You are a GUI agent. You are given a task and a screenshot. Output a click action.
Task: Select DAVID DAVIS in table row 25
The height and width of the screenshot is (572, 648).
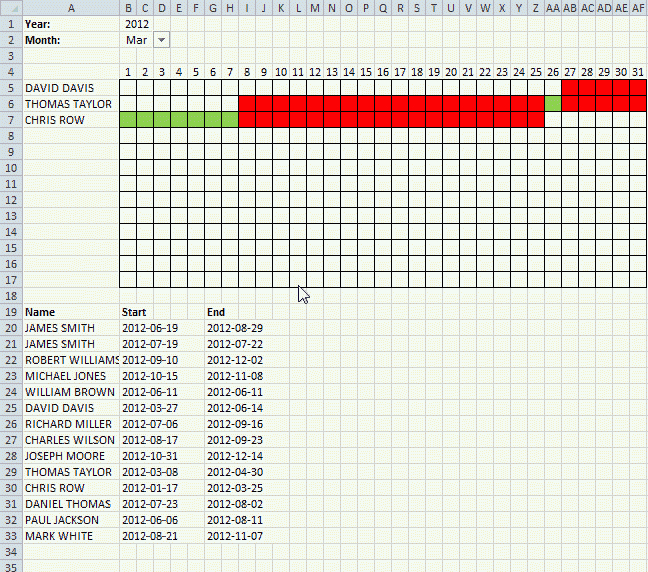tap(60, 408)
